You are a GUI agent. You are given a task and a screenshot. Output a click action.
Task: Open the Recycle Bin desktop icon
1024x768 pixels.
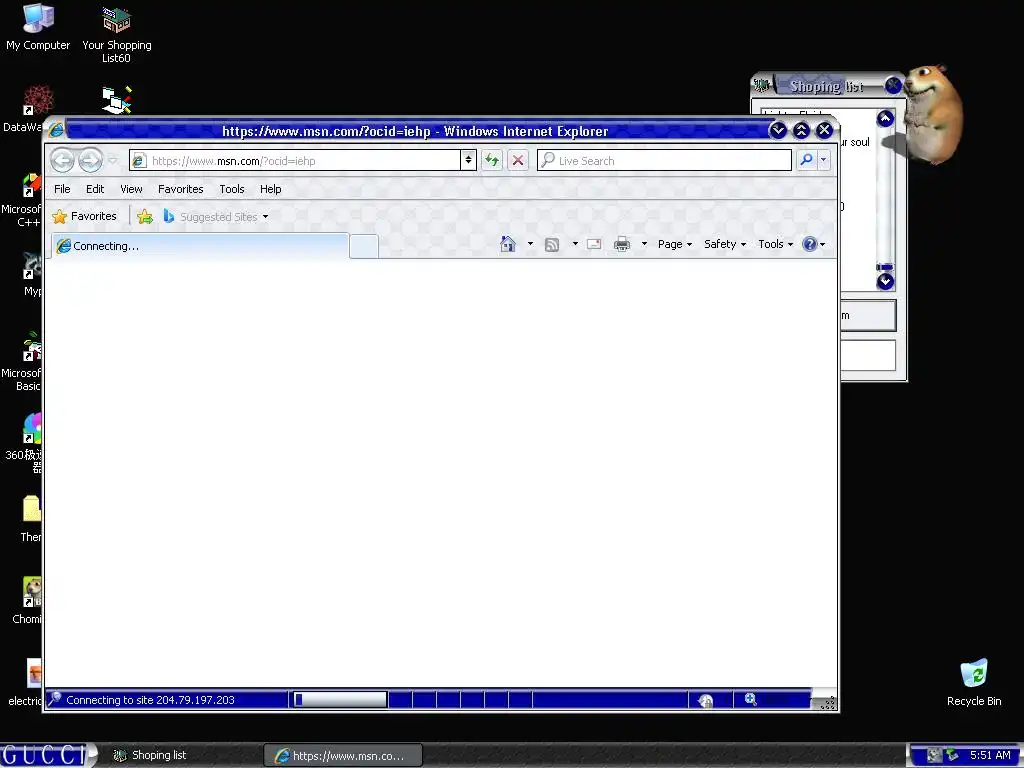(x=974, y=682)
